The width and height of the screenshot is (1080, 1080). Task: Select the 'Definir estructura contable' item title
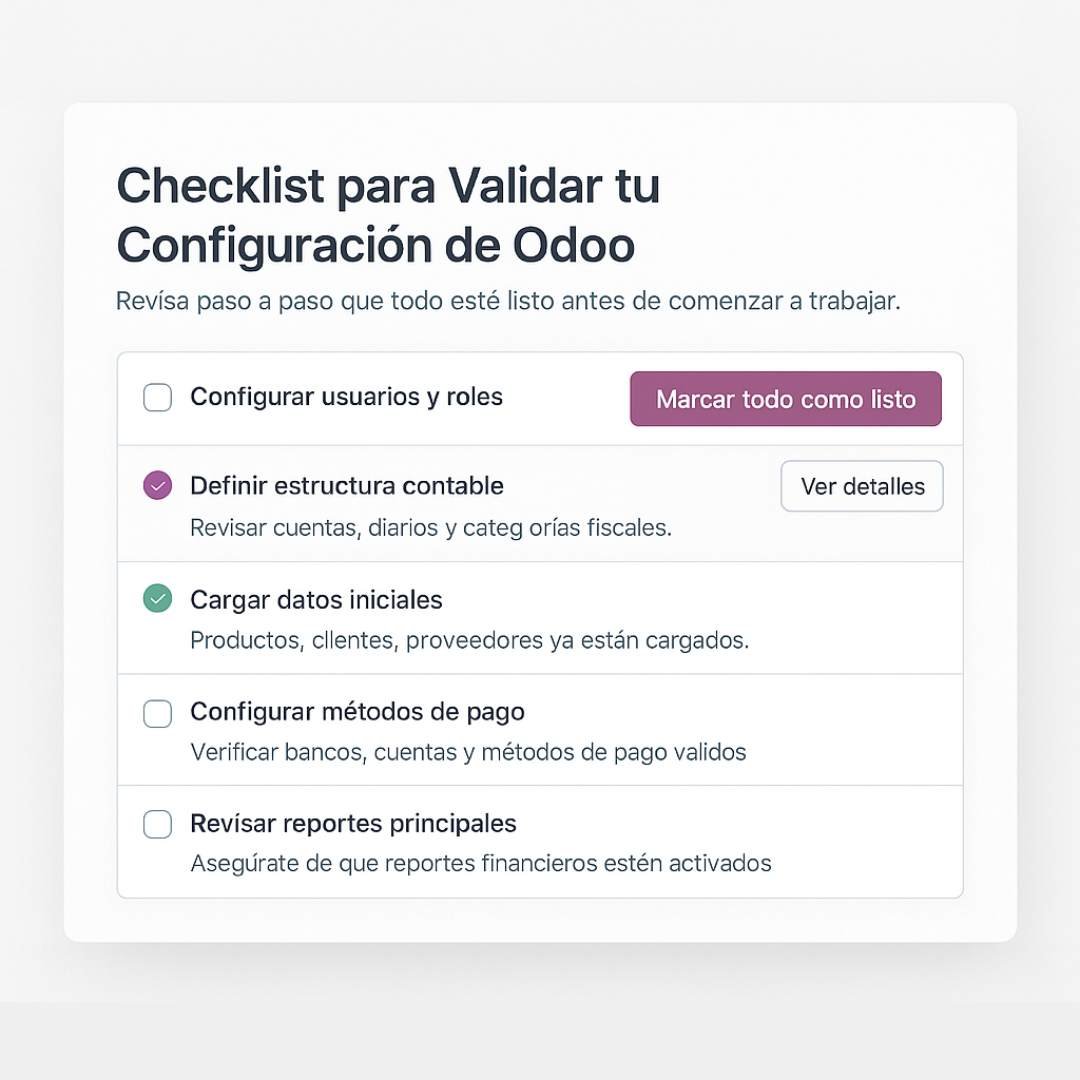pos(346,486)
